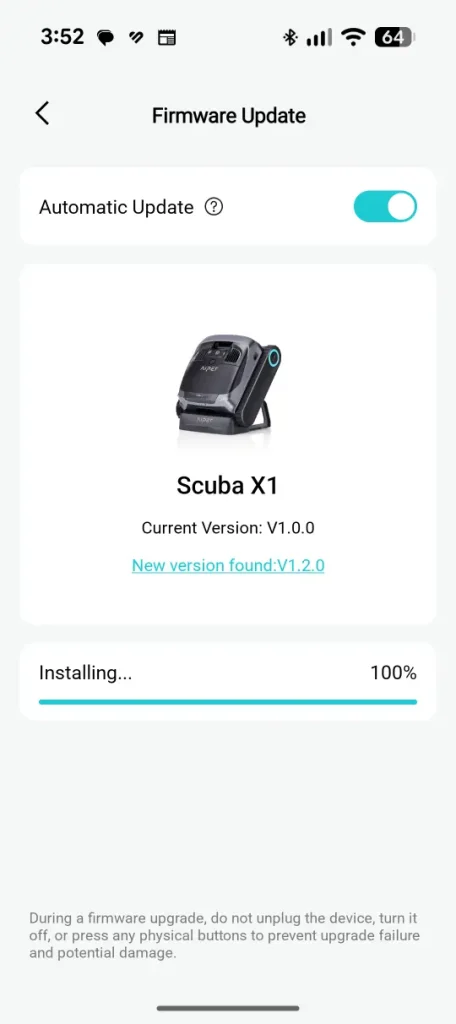Screen dimensions: 456x1024
Task: Open Automatic Update help question mark
Action: pyautogui.click(x=214, y=207)
